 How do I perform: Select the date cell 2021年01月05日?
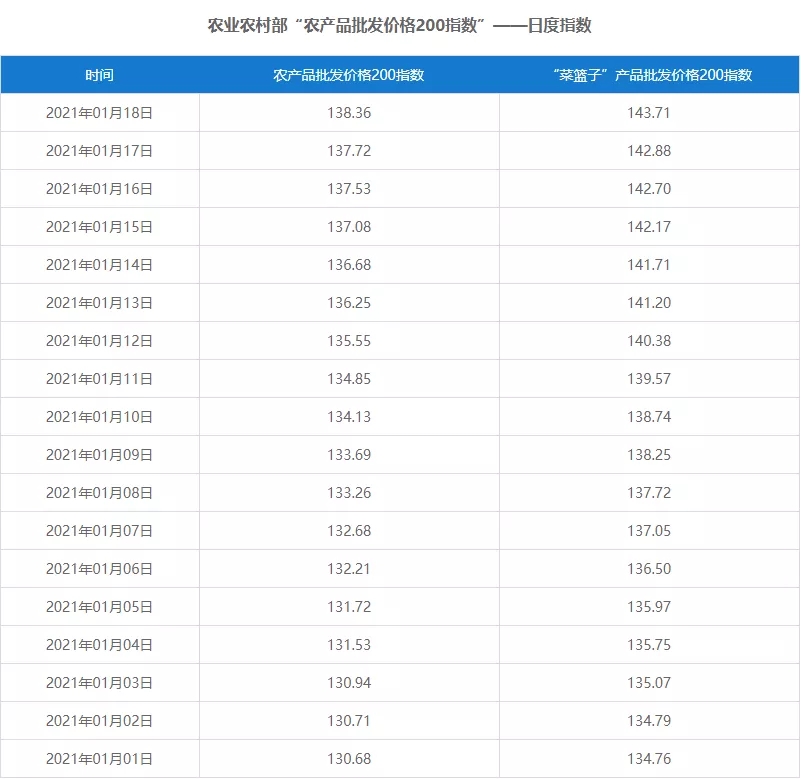[x=99, y=607]
